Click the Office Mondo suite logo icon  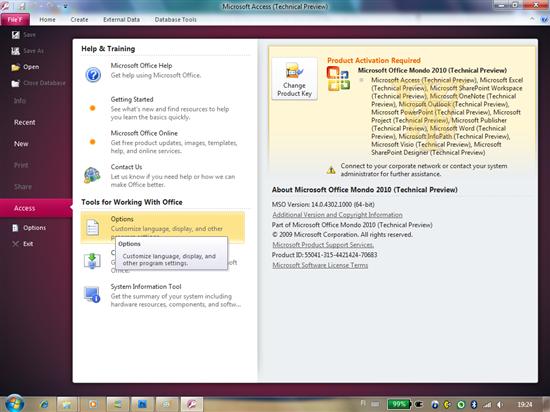coord(338,79)
